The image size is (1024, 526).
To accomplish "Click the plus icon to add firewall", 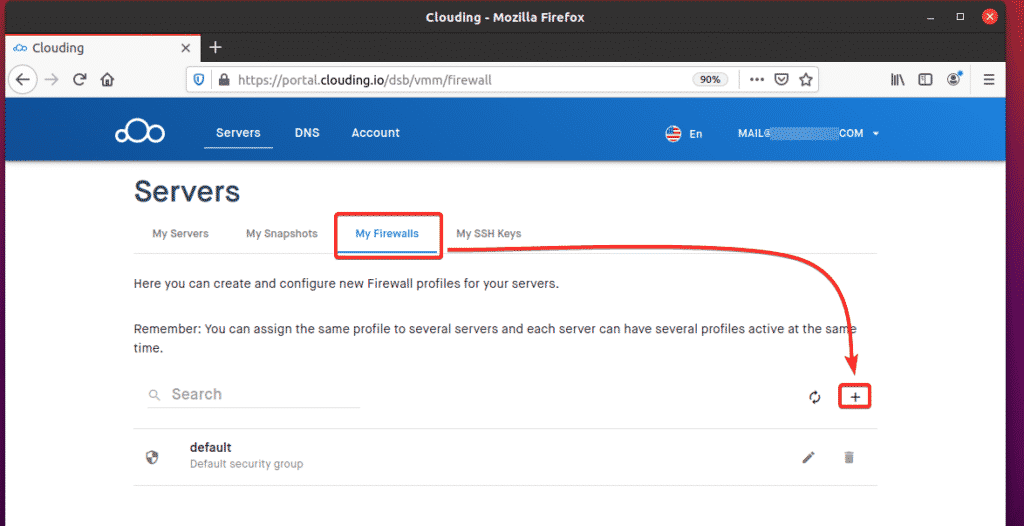I will point(854,397).
